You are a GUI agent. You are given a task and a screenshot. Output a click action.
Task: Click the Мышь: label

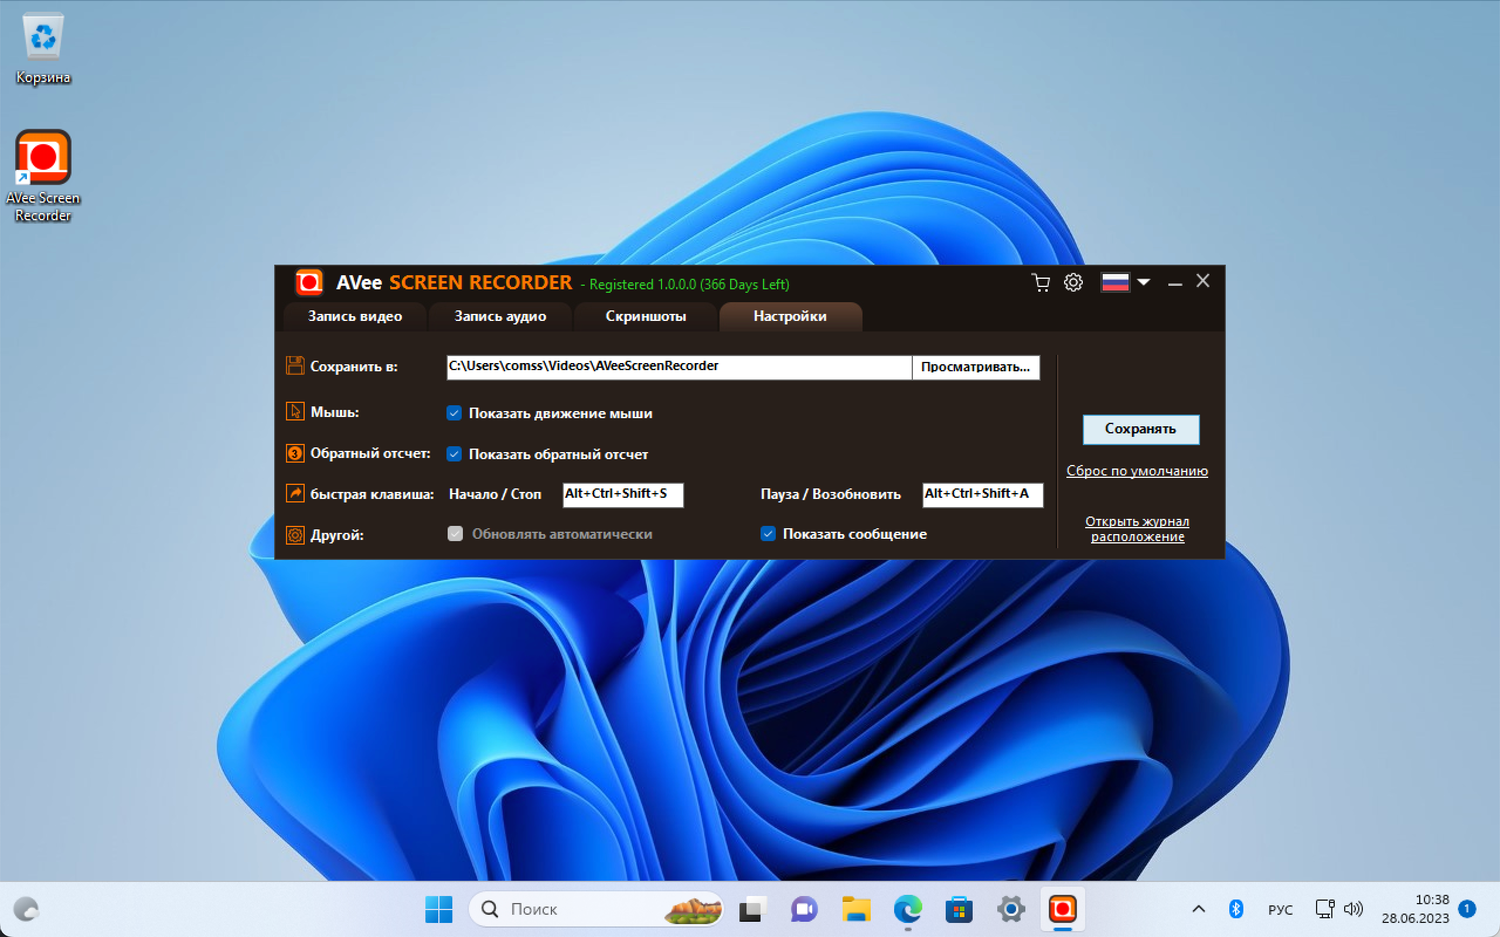pyautogui.click(x=335, y=412)
